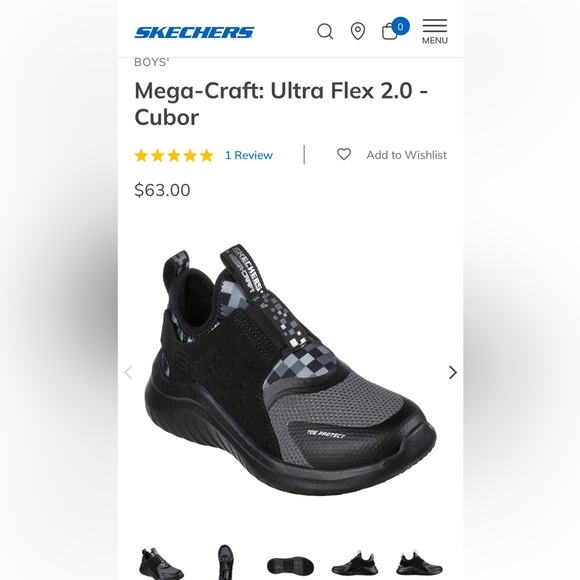This screenshot has width=580, height=580.
Task: Show next product image arrow
Action: click(453, 372)
